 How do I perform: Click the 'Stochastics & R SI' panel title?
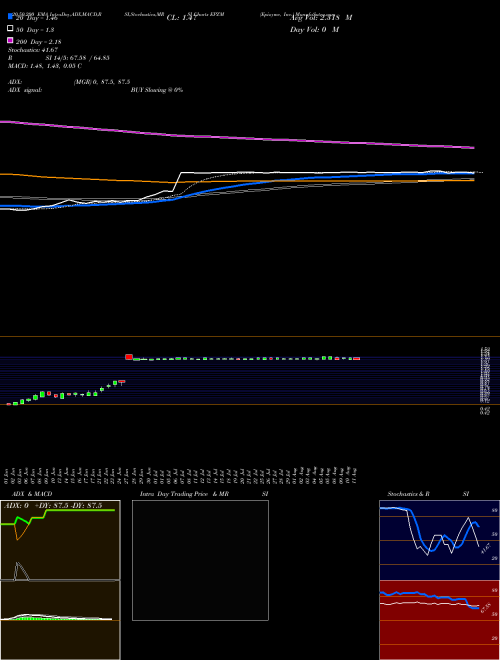coord(428,494)
